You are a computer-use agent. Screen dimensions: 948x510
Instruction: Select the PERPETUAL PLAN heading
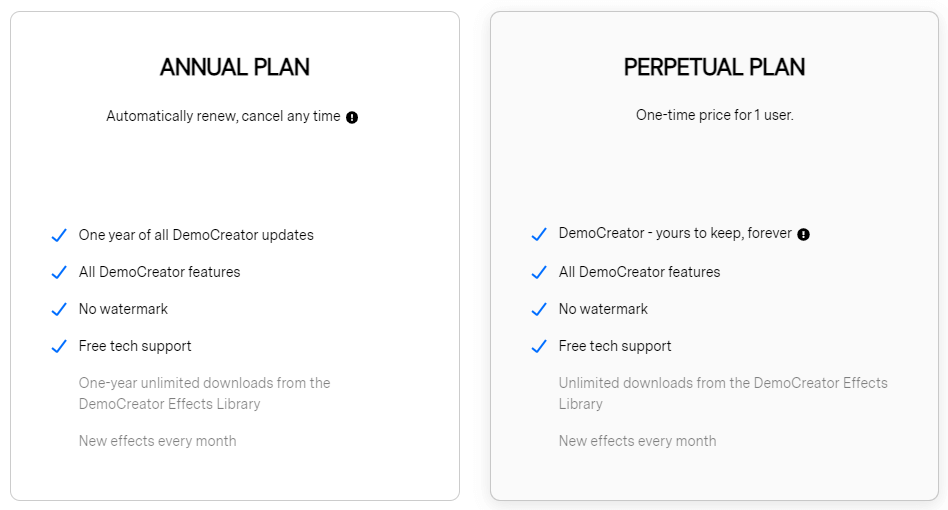(x=714, y=67)
